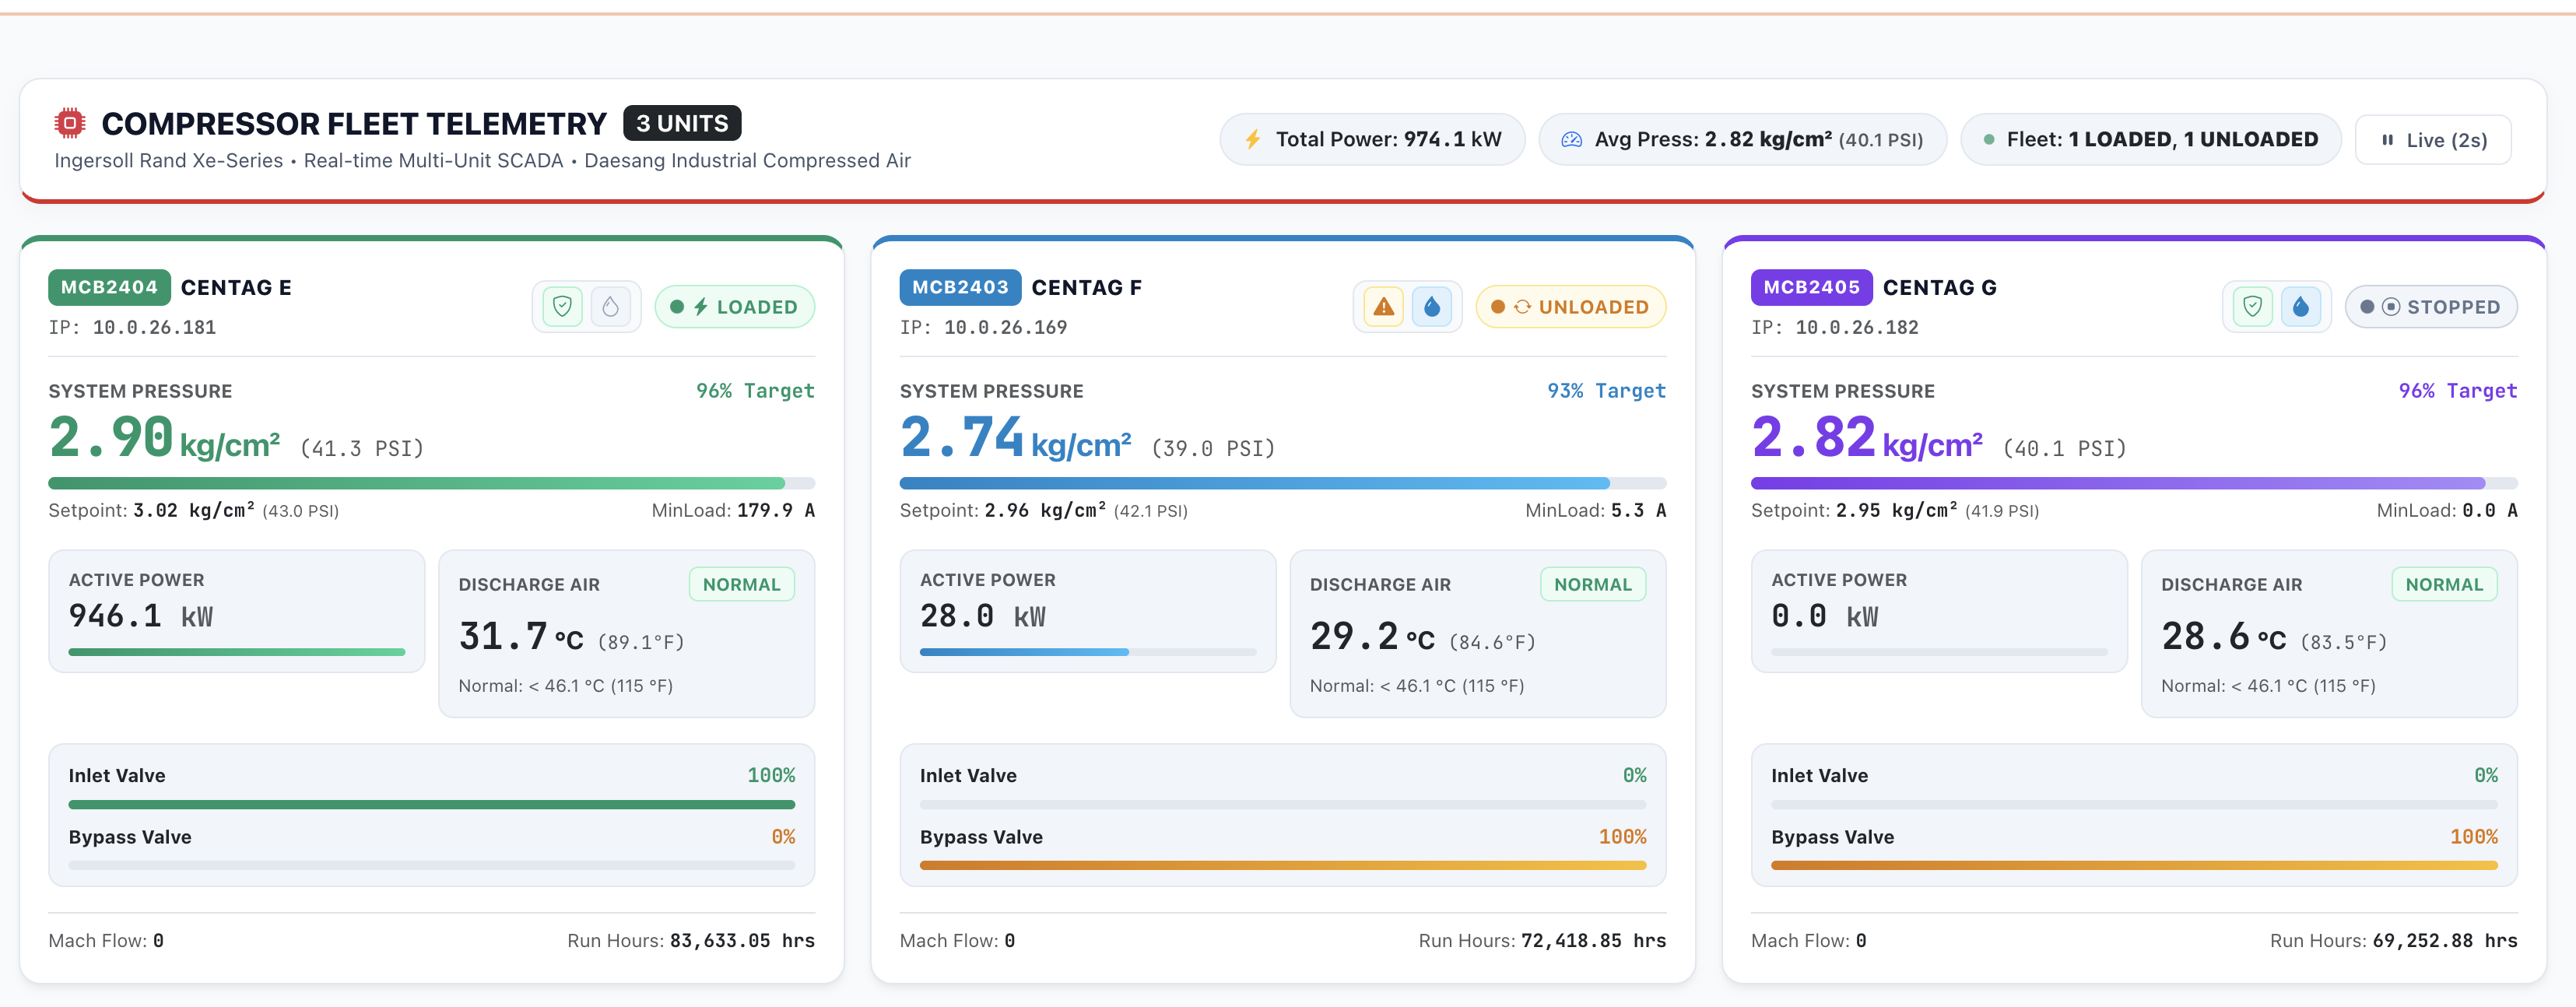
Task: Click the NORMAL badge on CENTAG E discharge air
Action: click(741, 585)
